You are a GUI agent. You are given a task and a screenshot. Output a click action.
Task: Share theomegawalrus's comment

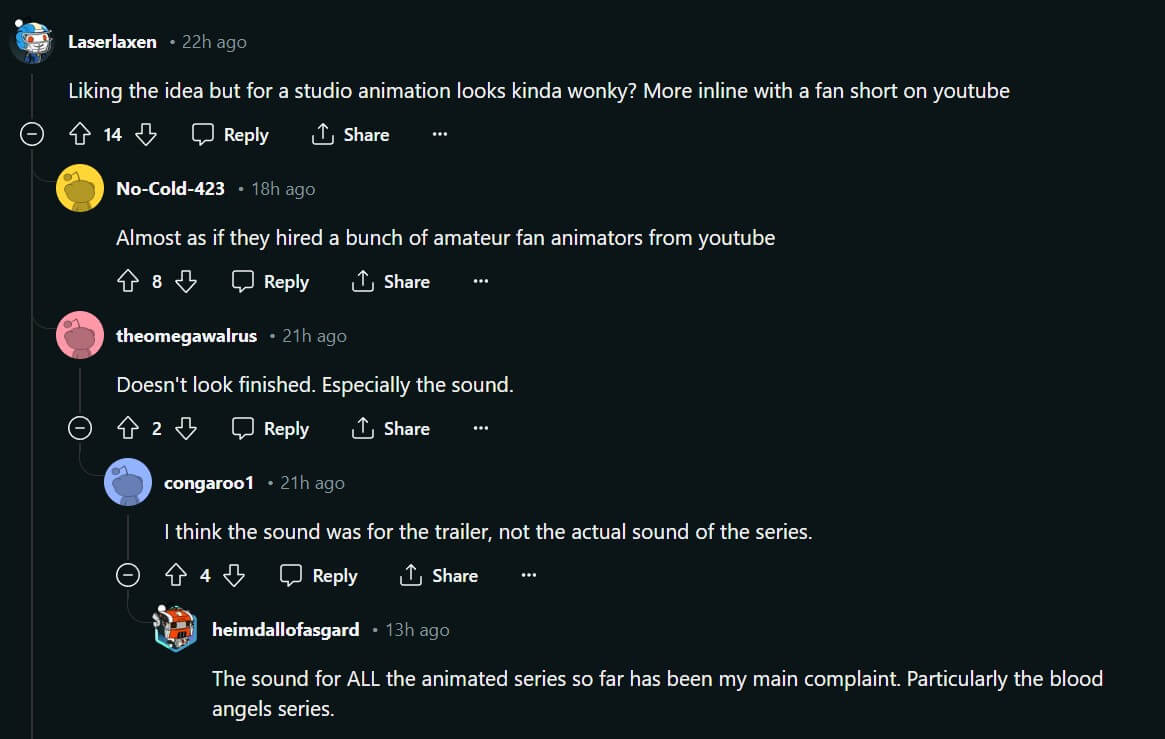pos(391,429)
